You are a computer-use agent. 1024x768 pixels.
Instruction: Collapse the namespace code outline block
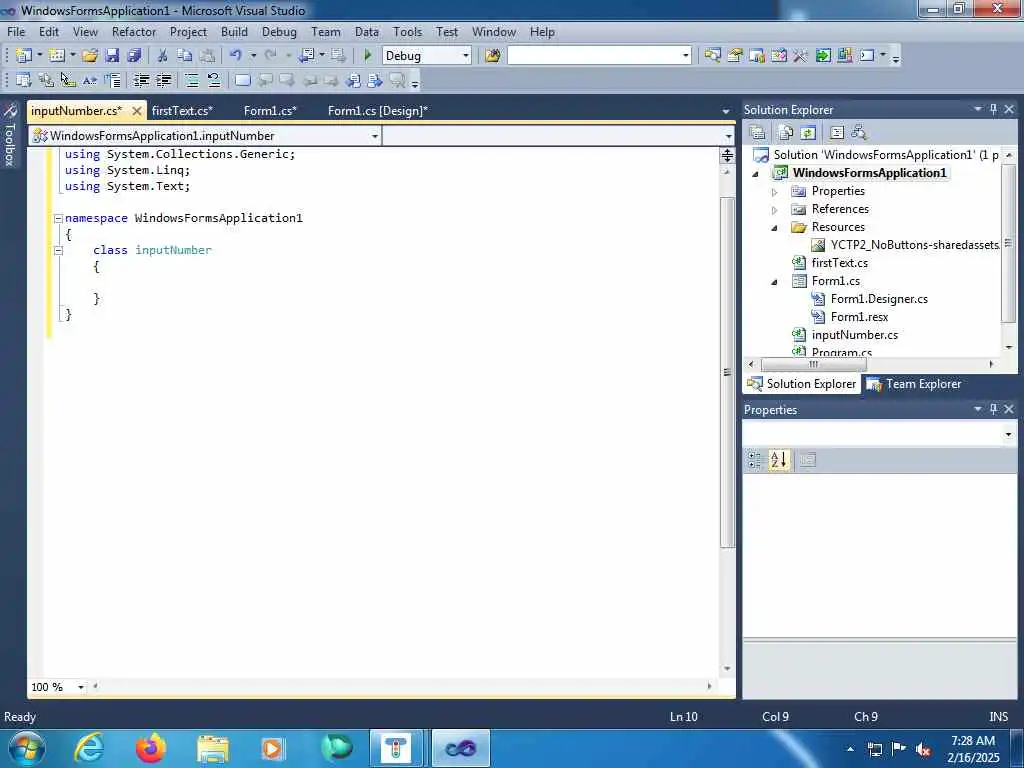(58, 218)
